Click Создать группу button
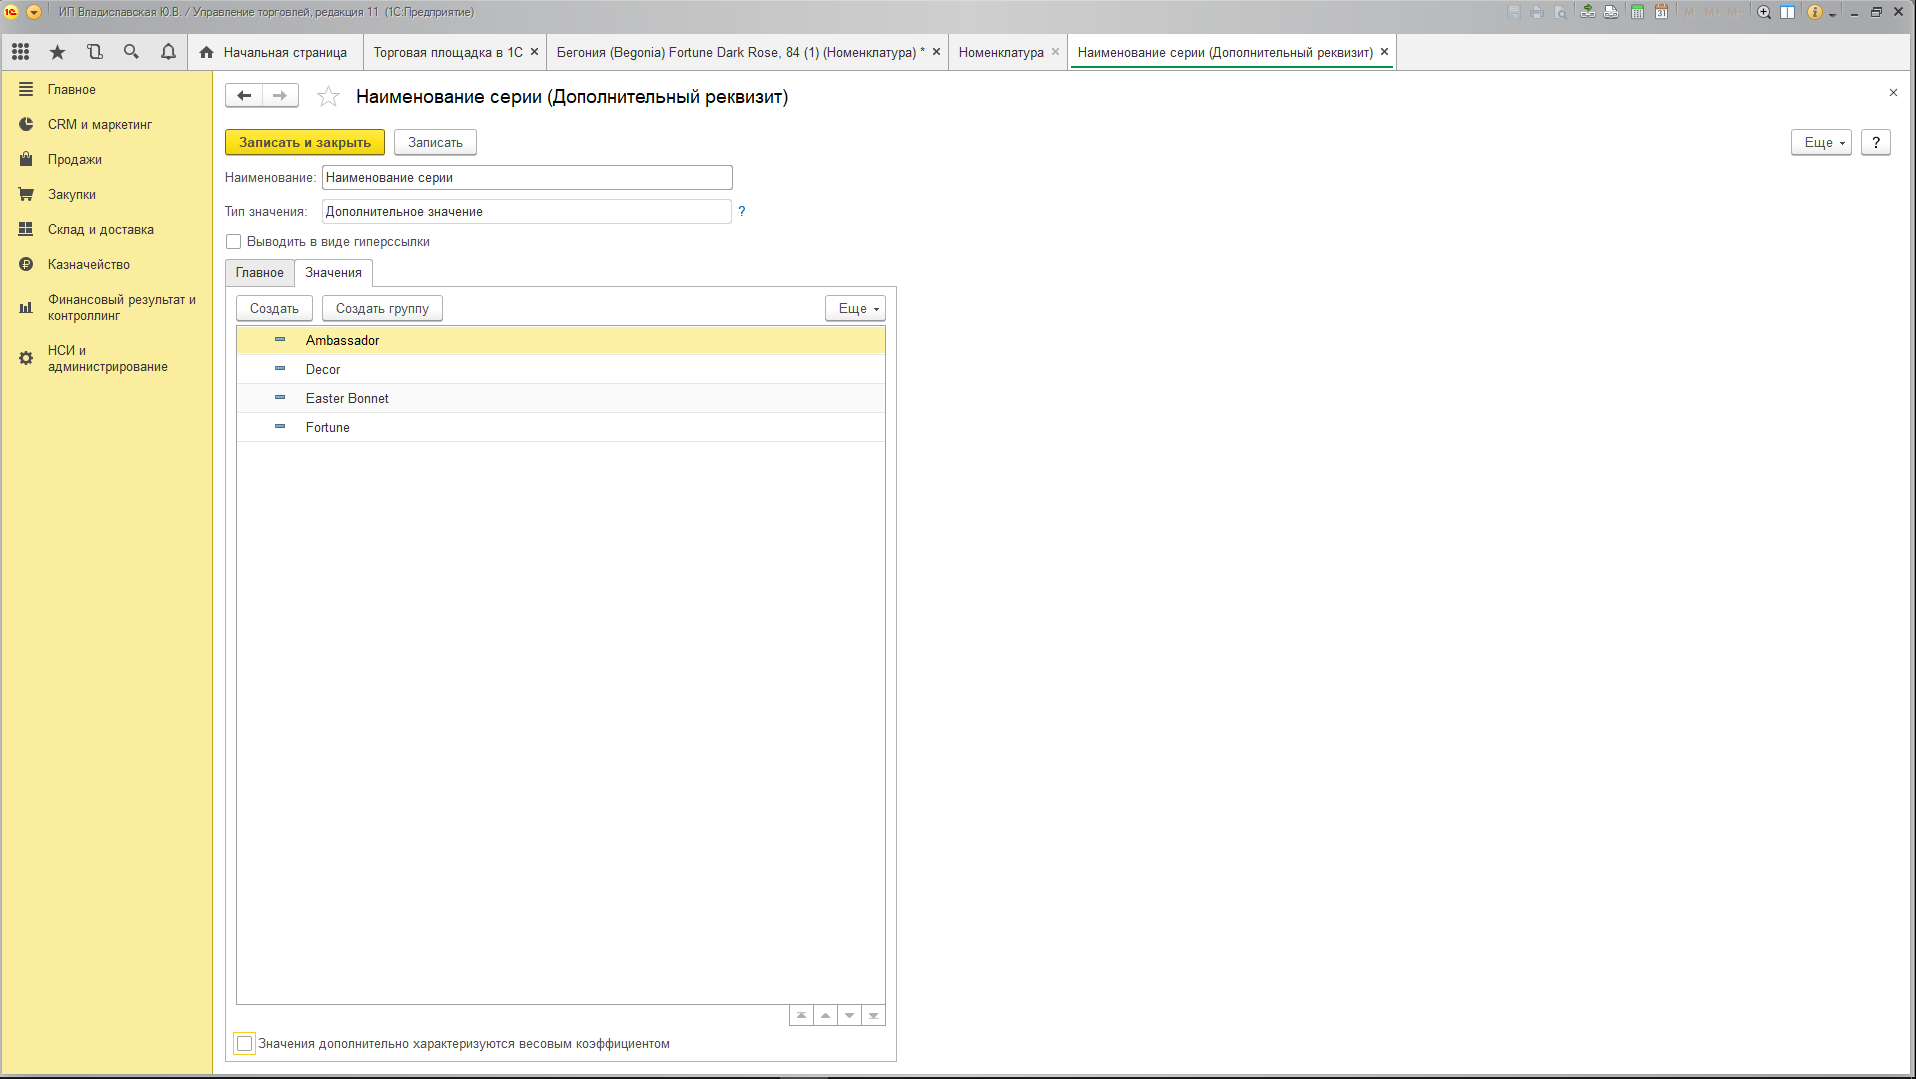Image resolution: width=1916 pixels, height=1079 pixels. coord(382,309)
